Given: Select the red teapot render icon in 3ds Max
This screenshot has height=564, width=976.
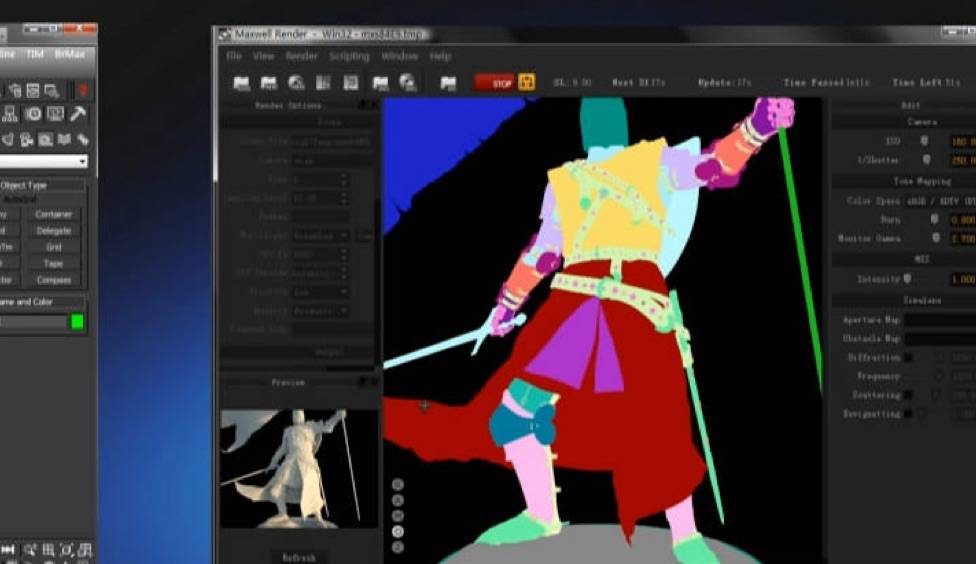Looking at the screenshot, I should coord(83,90).
